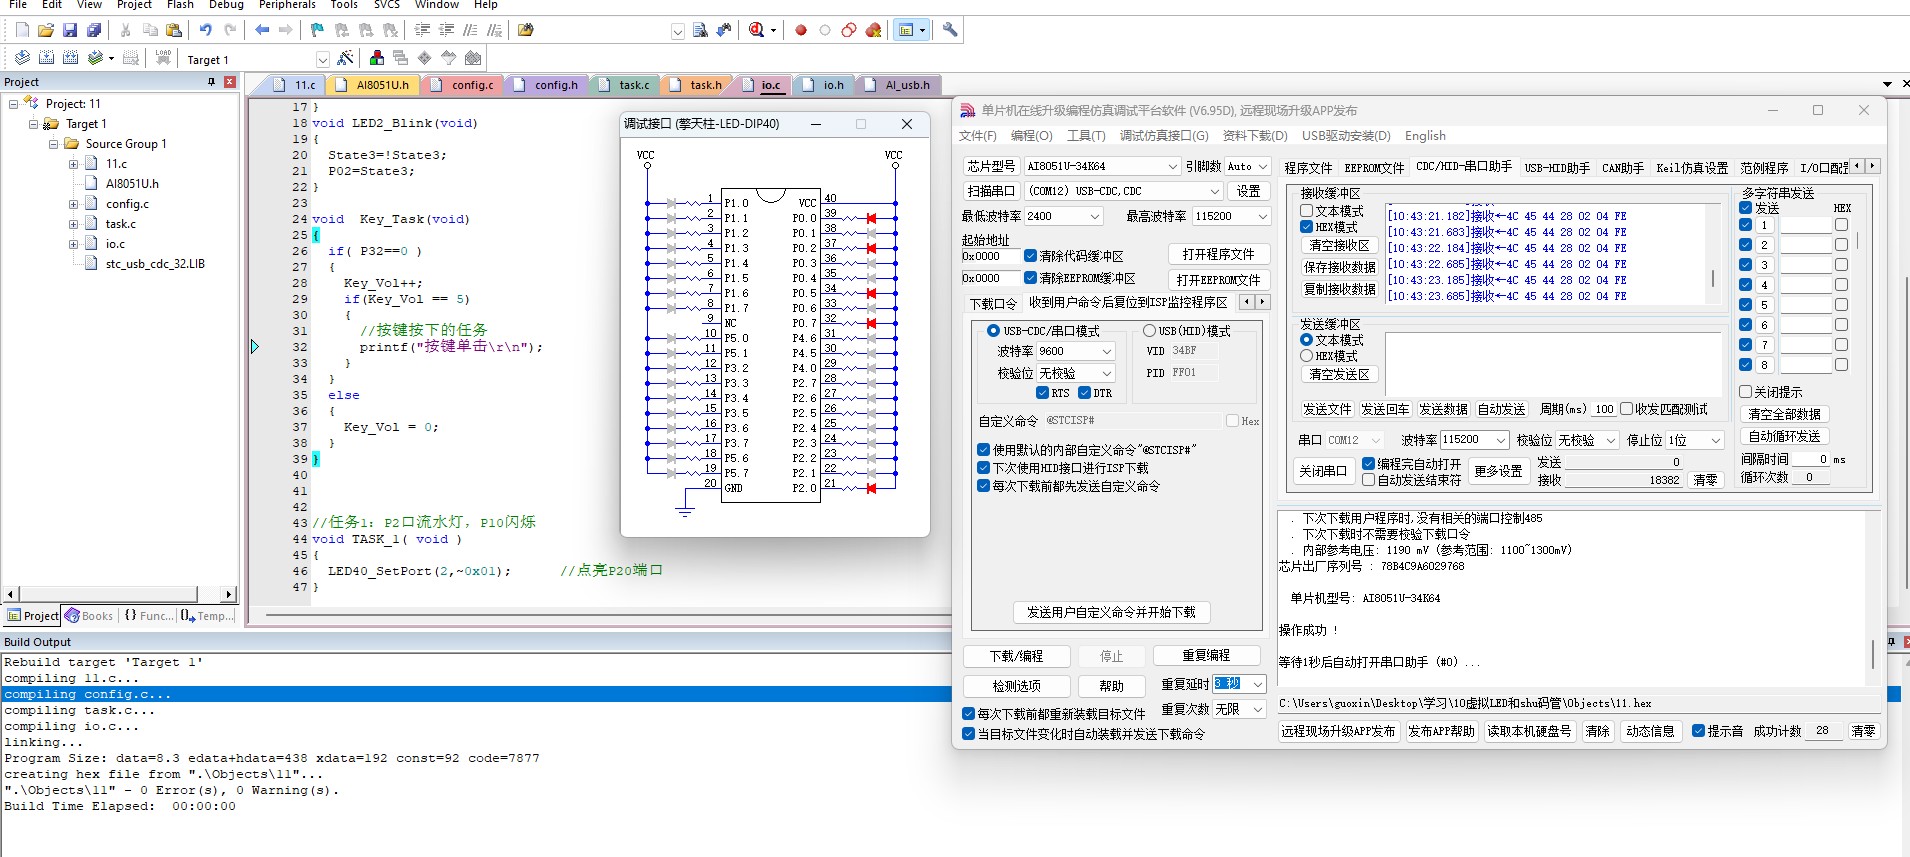Click the Download to flash LOAD icon

(163, 58)
